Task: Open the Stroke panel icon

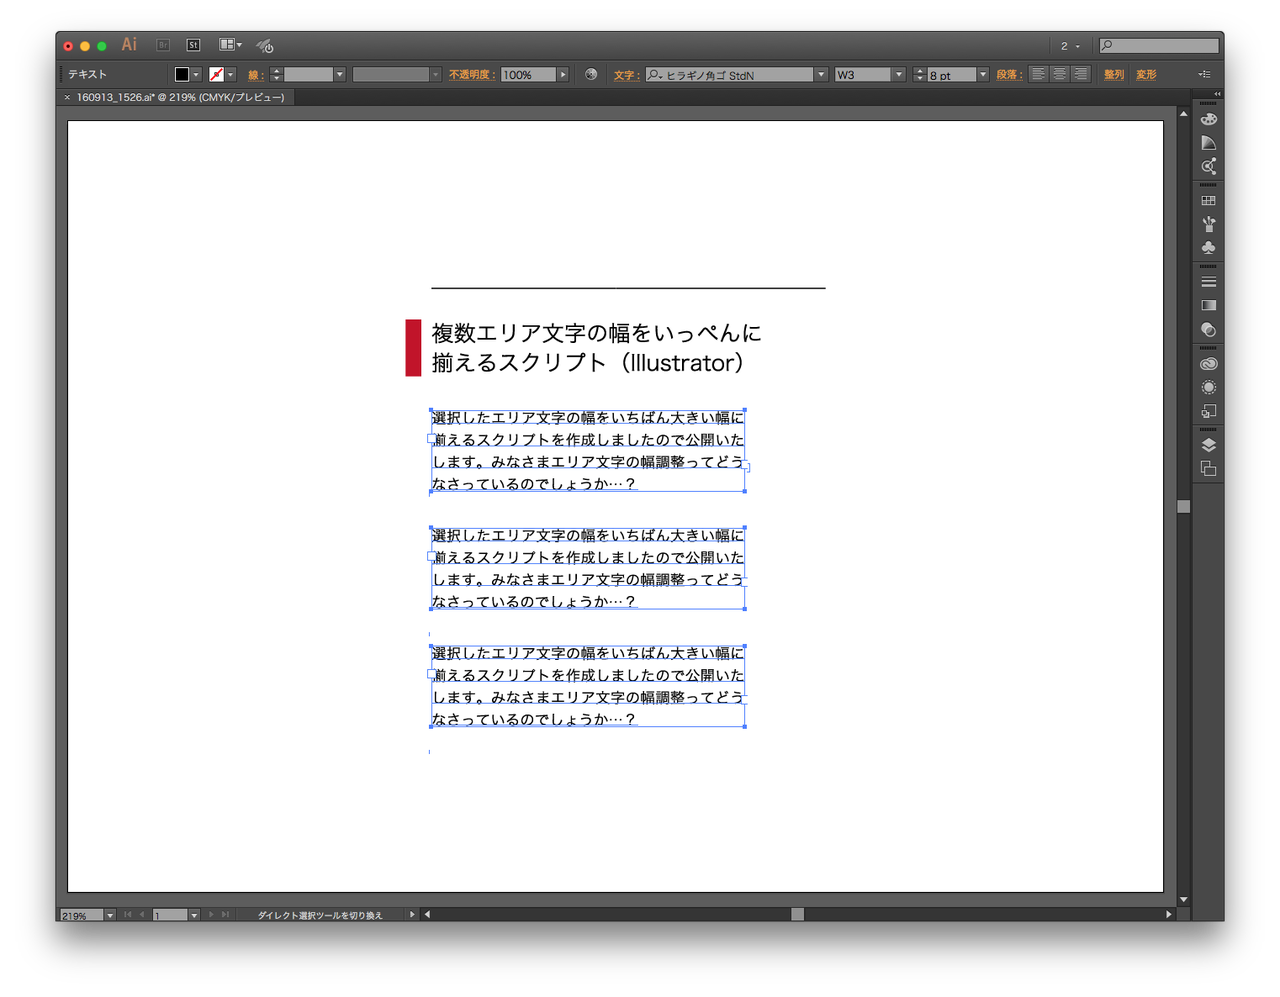Action: 1208,282
